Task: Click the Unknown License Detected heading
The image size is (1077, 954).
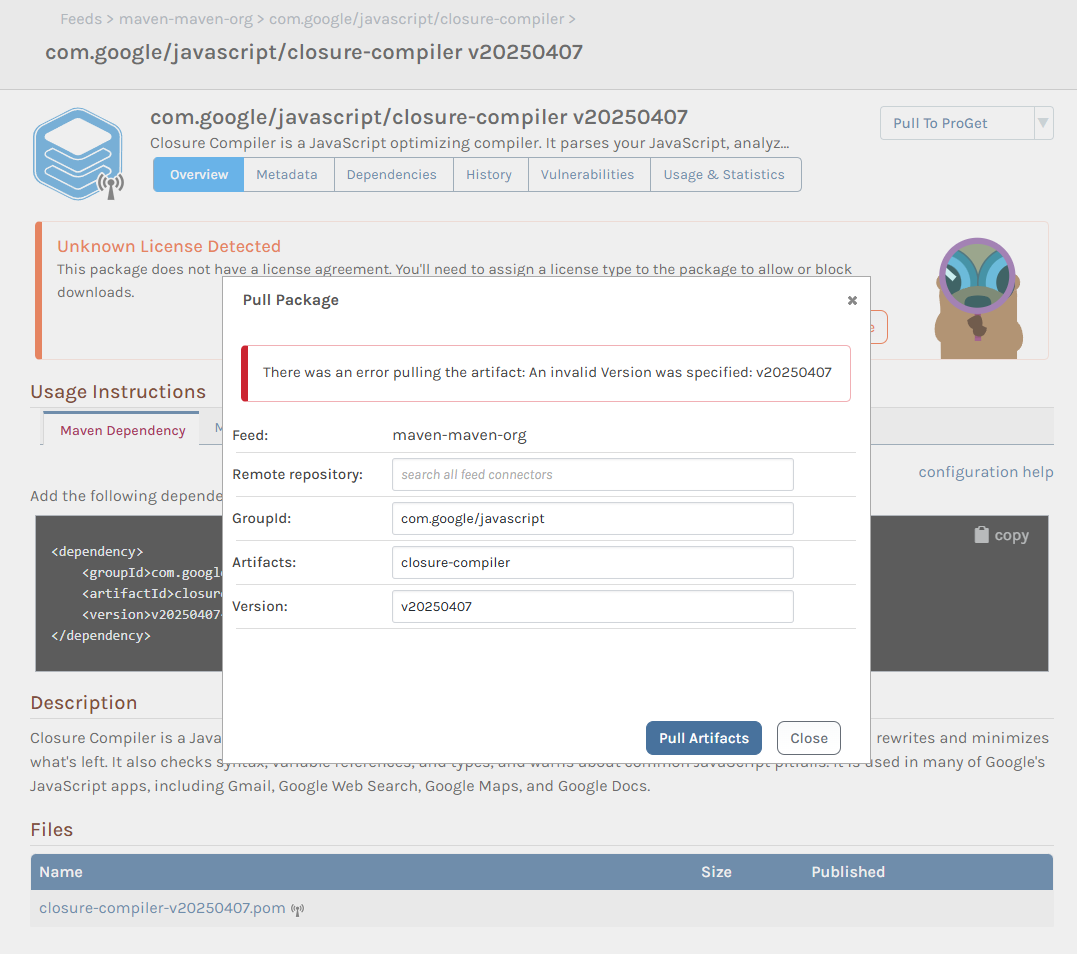Action: [x=169, y=246]
